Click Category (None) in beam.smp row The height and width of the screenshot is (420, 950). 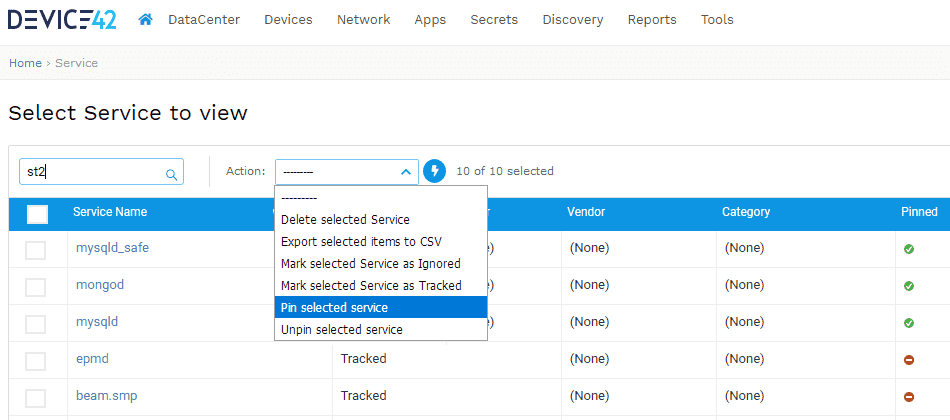(745, 396)
